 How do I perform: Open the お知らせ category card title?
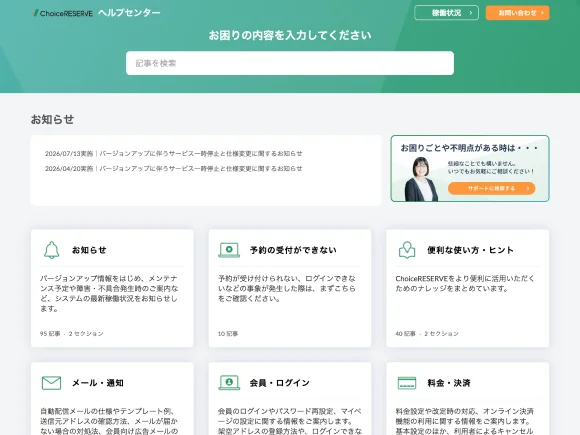coord(89,250)
